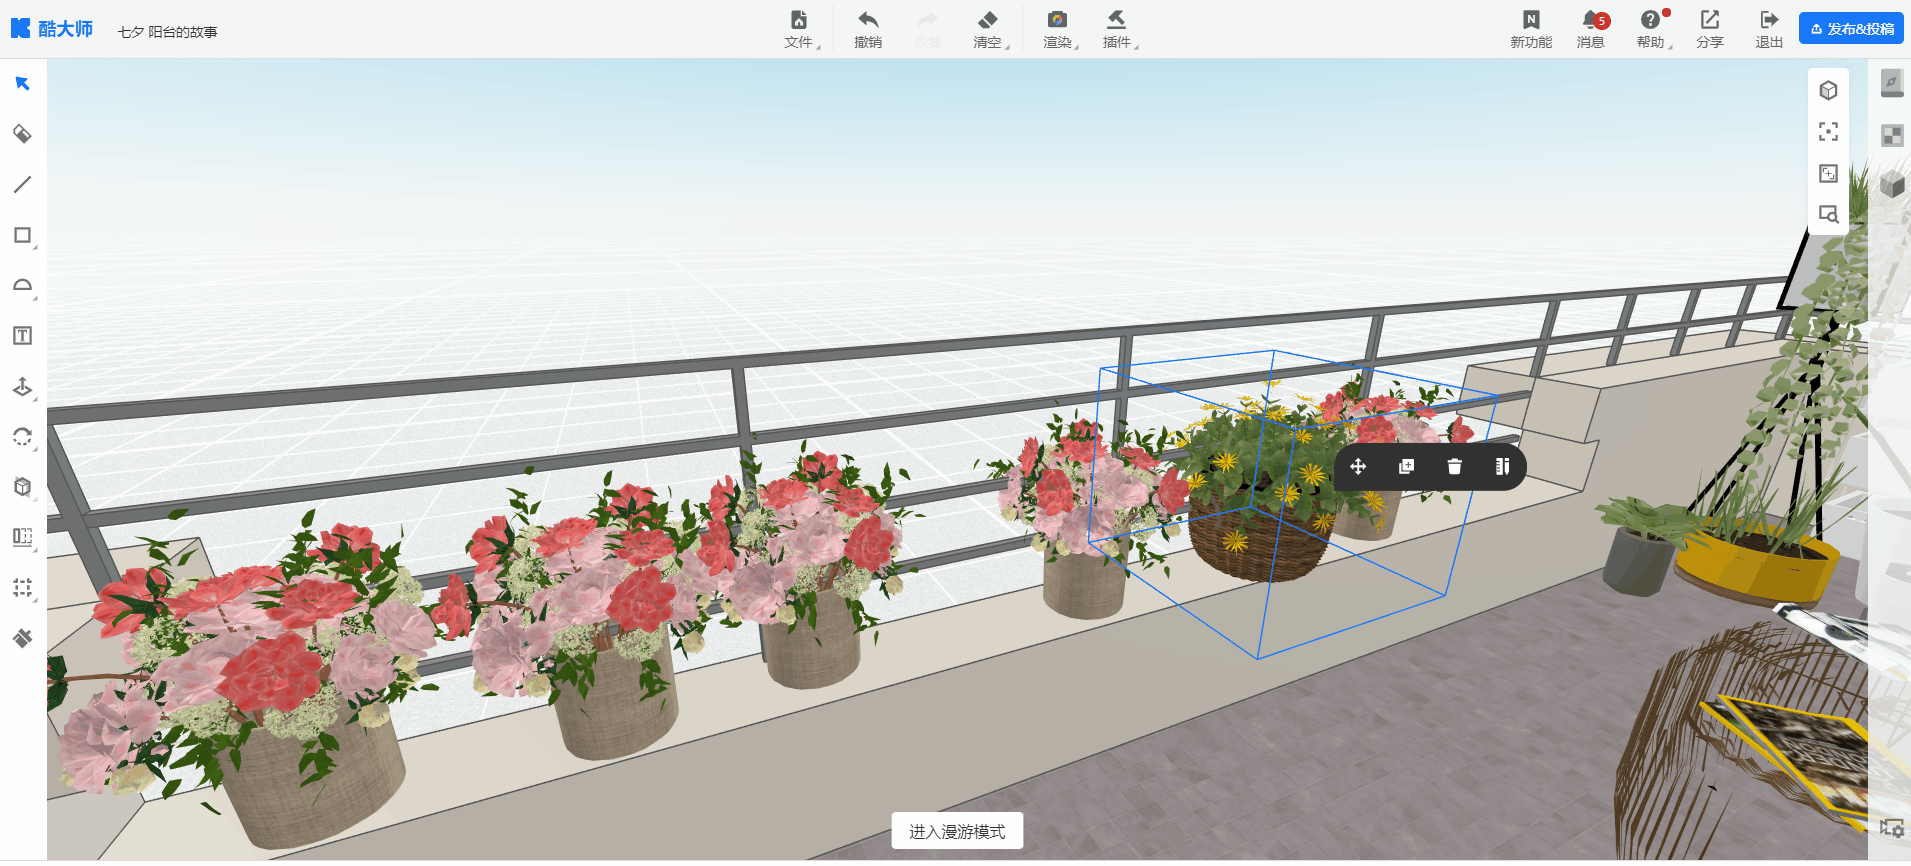Expand the 文件 file dropdown

tap(799, 29)
